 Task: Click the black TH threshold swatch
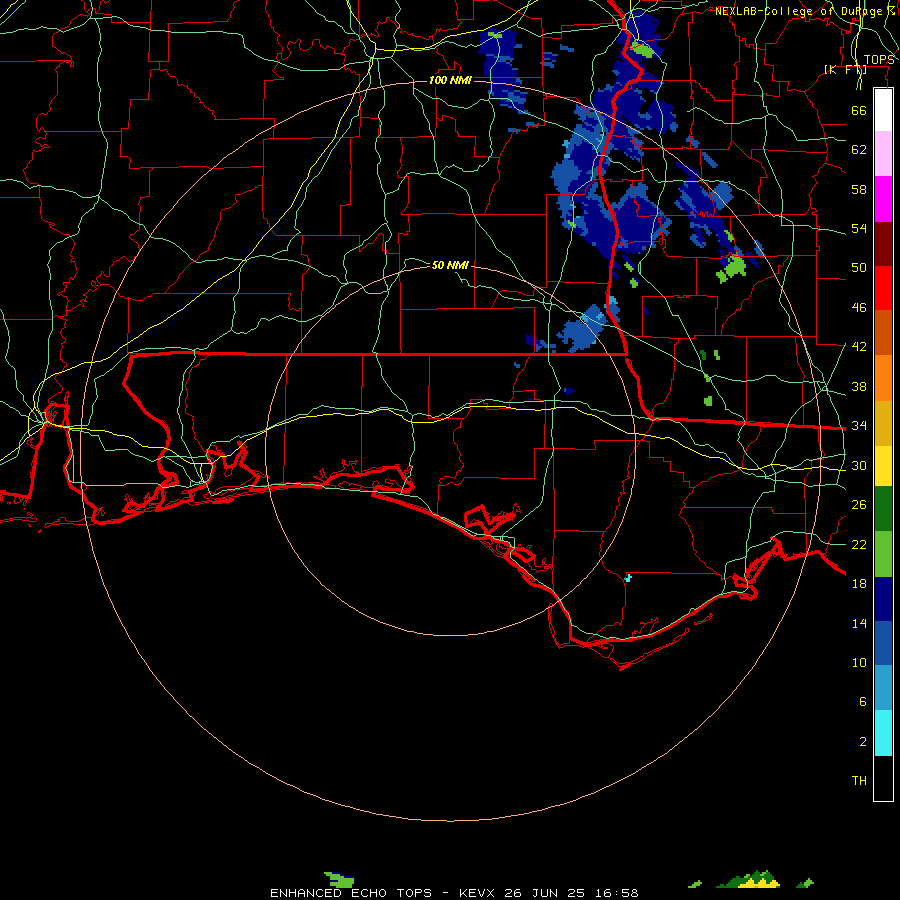[x=883, y=778]
